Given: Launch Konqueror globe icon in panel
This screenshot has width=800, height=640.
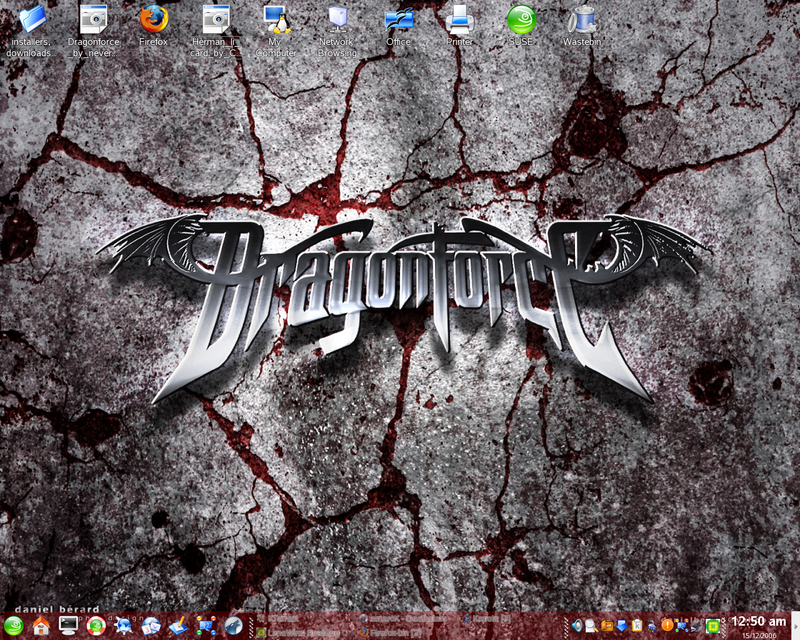Looking at the screenshot, I should 123,625.
